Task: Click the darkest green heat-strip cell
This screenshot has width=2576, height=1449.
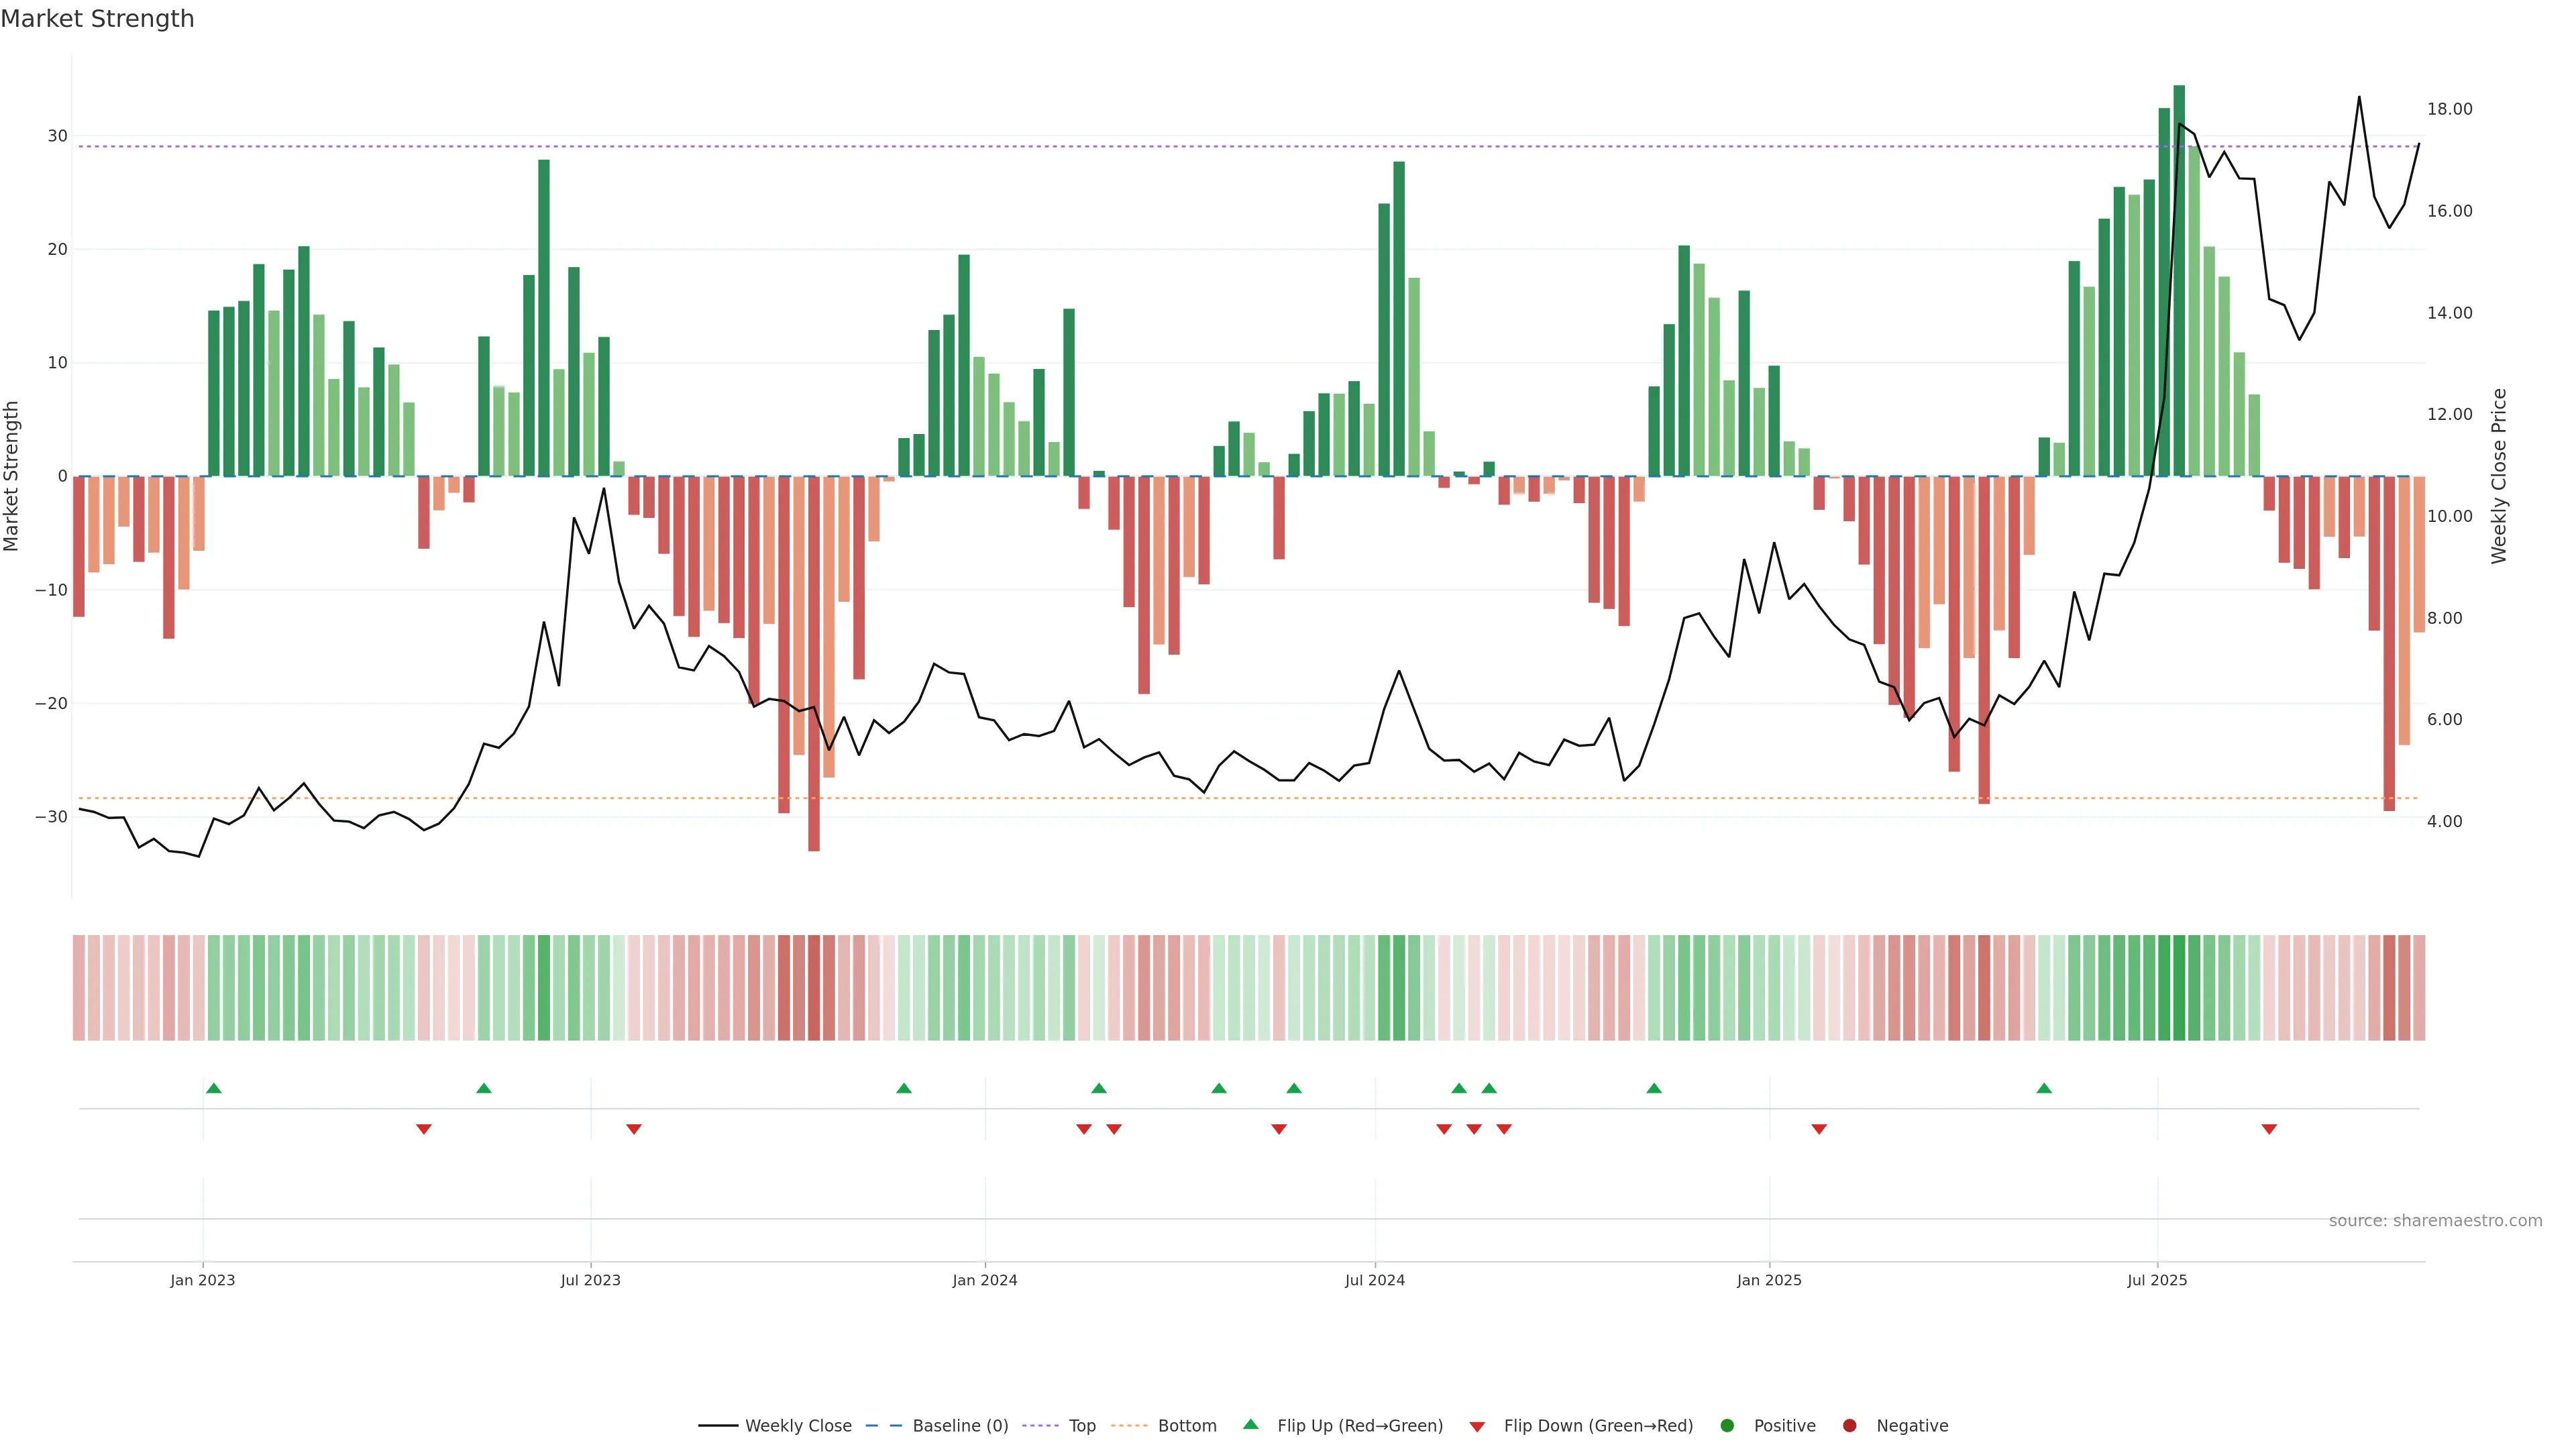Action: pyautogui.click(x=2179, y=988)
